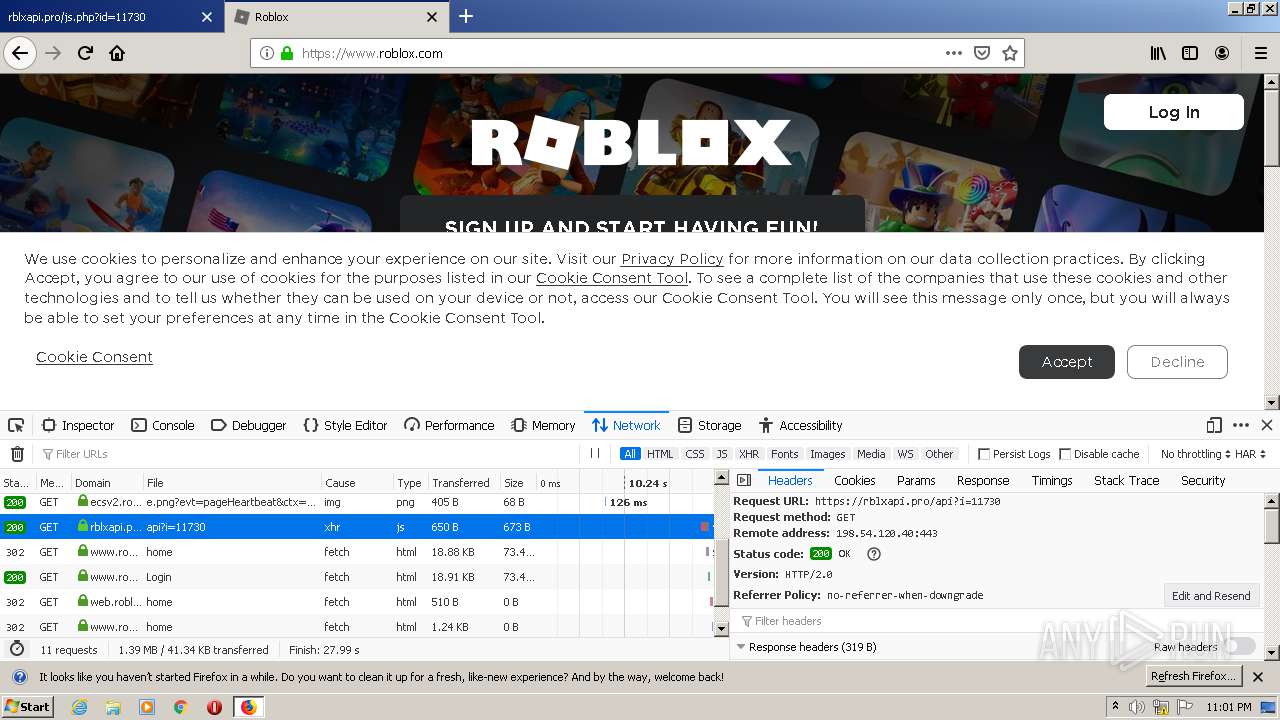1280x720 pixels.
Task: Open performance analysis stopwatch icon
Action: (17, 649)
